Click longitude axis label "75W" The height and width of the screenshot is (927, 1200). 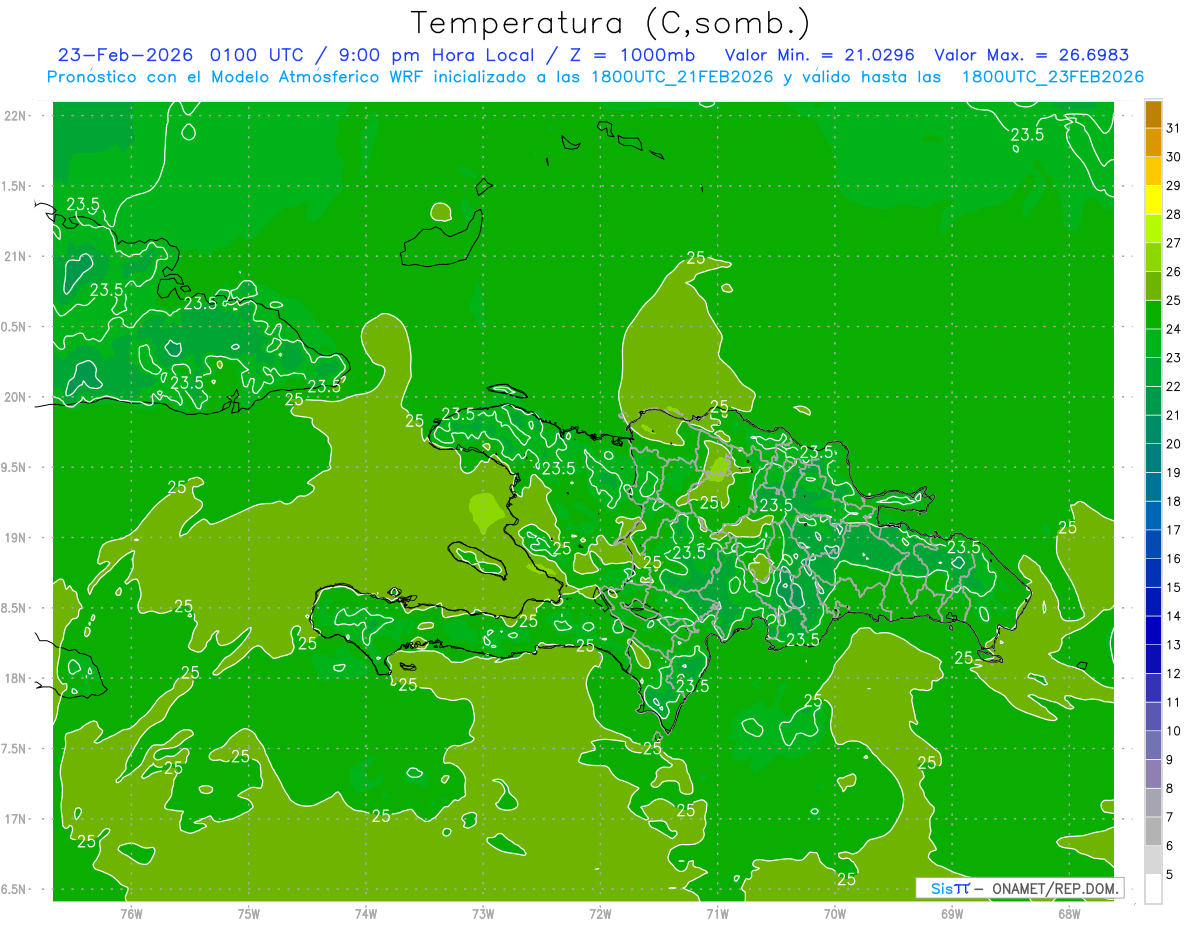point(249,913)
